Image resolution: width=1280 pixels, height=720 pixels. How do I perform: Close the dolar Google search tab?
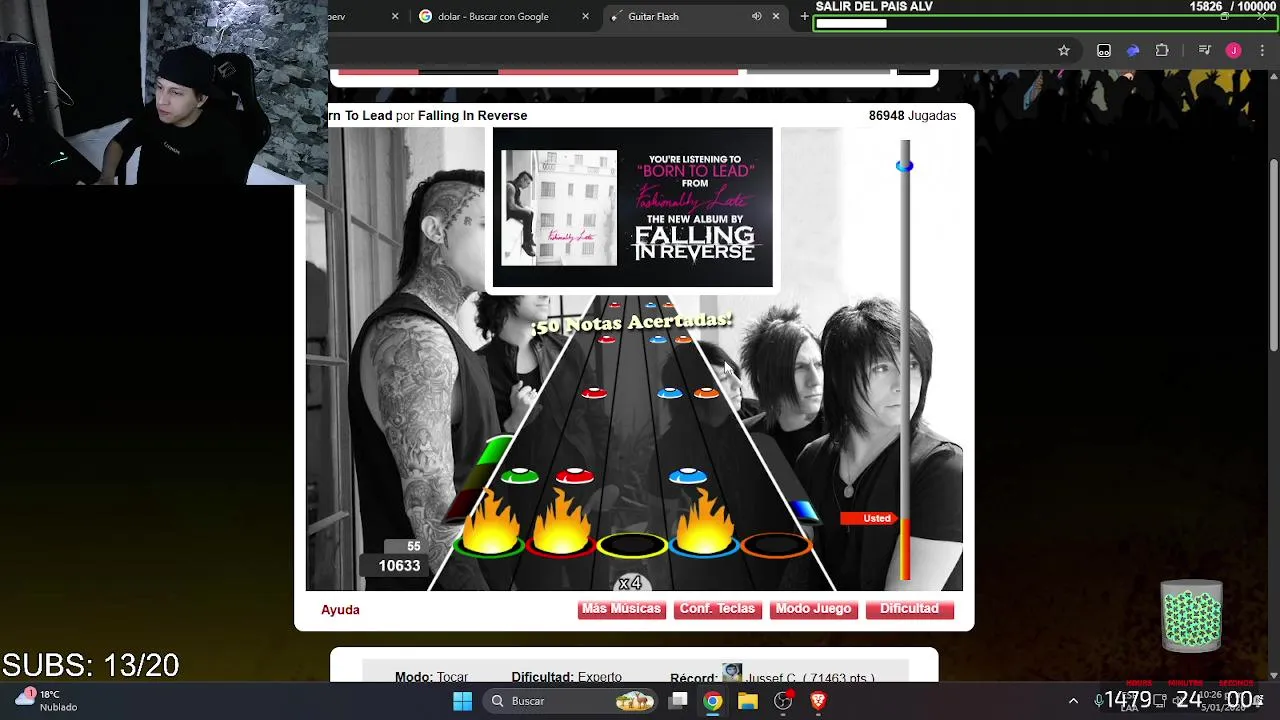point(586,16)
